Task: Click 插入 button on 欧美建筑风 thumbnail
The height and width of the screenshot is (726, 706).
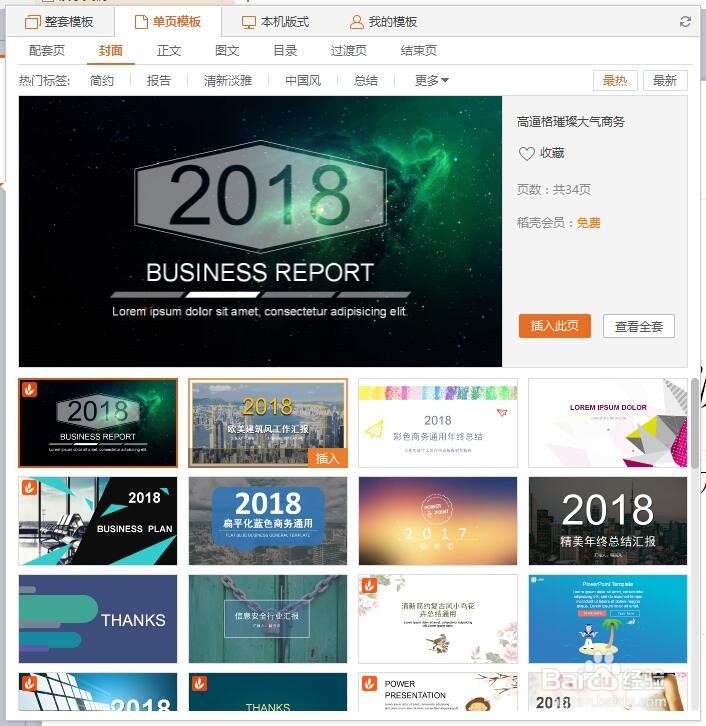Action: click(327, 458)
